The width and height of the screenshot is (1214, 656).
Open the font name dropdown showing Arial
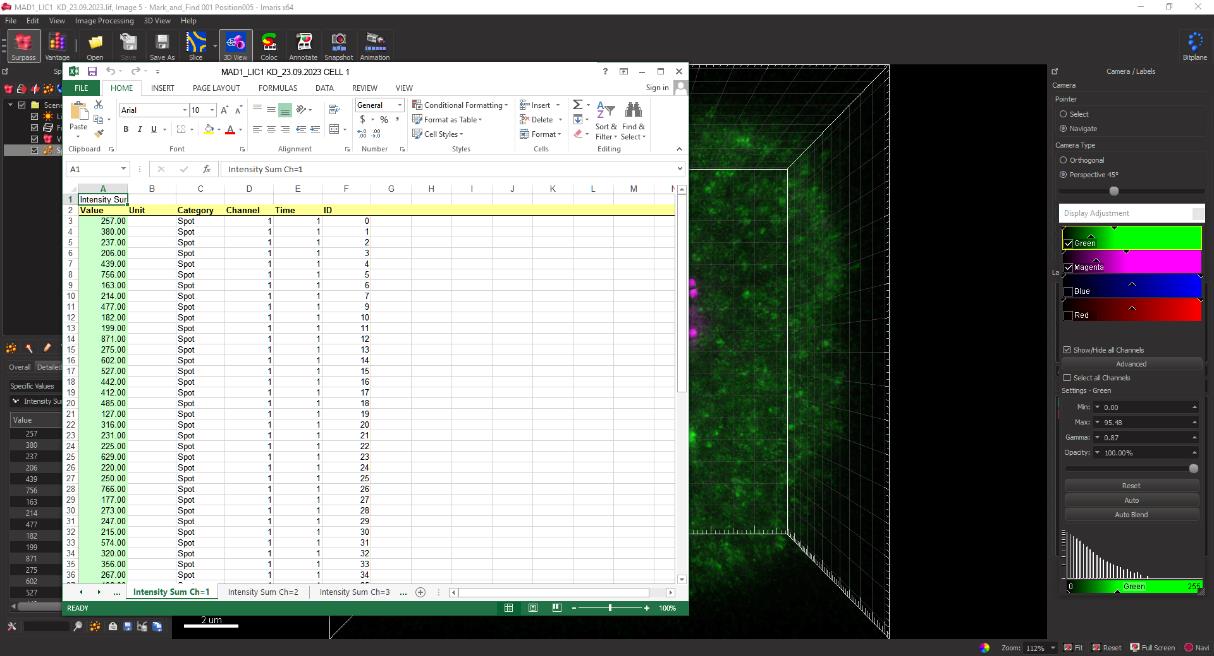tap(184, 110)
